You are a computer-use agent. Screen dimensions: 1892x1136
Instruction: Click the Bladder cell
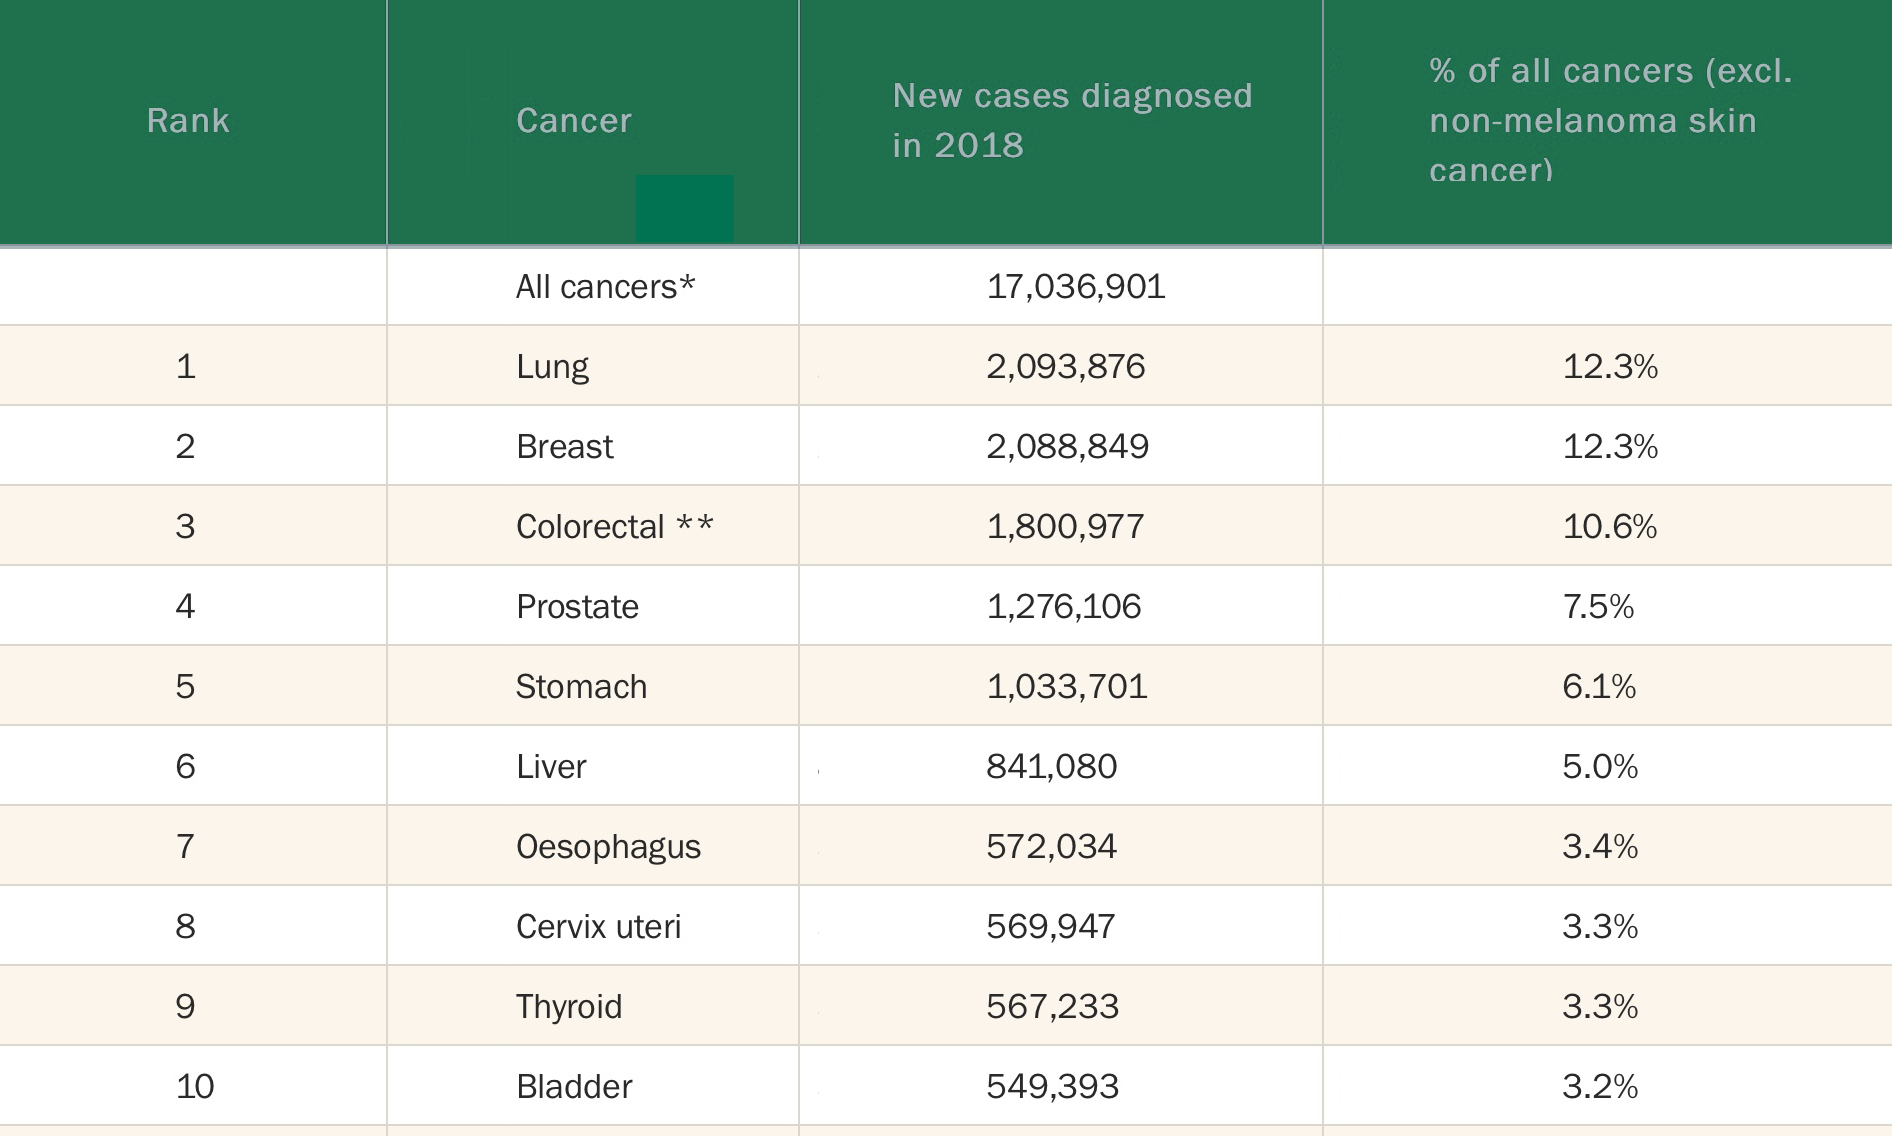tap(574, 1086)
